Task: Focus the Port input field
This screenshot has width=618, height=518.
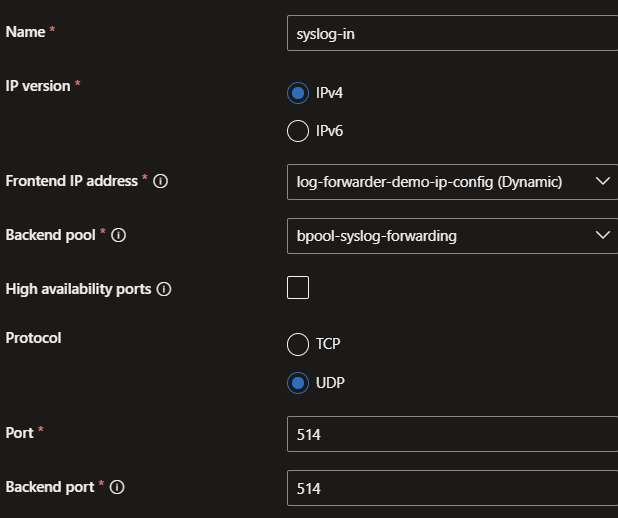Action: (450, 434)
